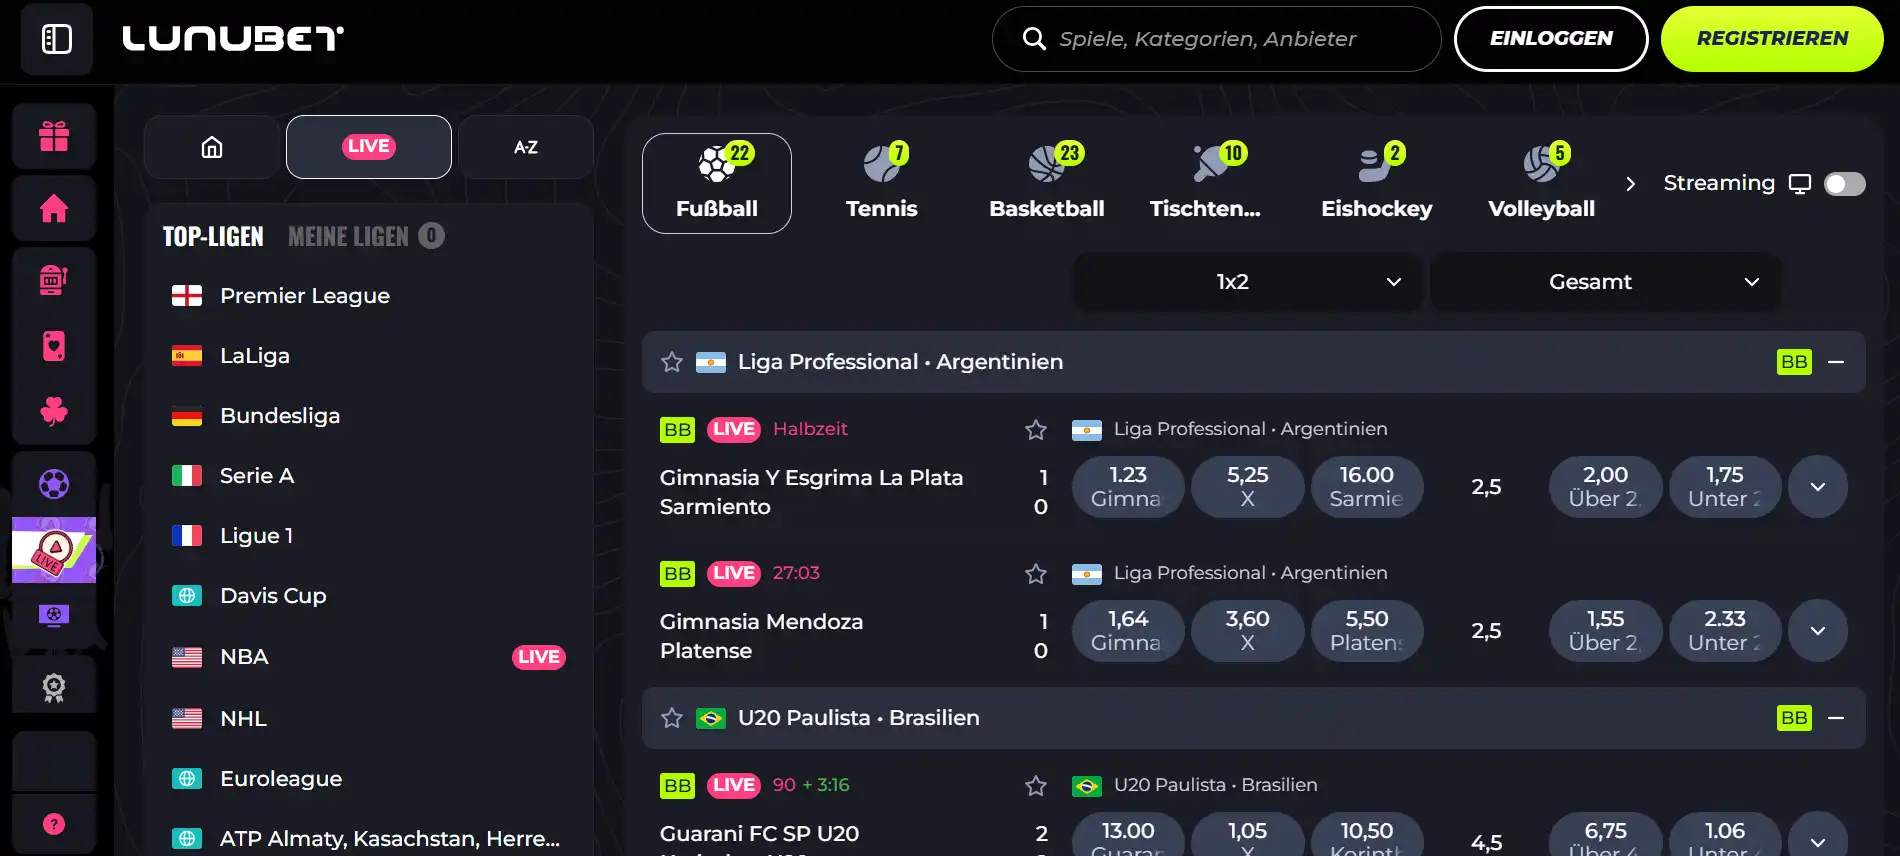
Task: Collapse the U20 Paulista Brasilien section
Action: 1836,718
